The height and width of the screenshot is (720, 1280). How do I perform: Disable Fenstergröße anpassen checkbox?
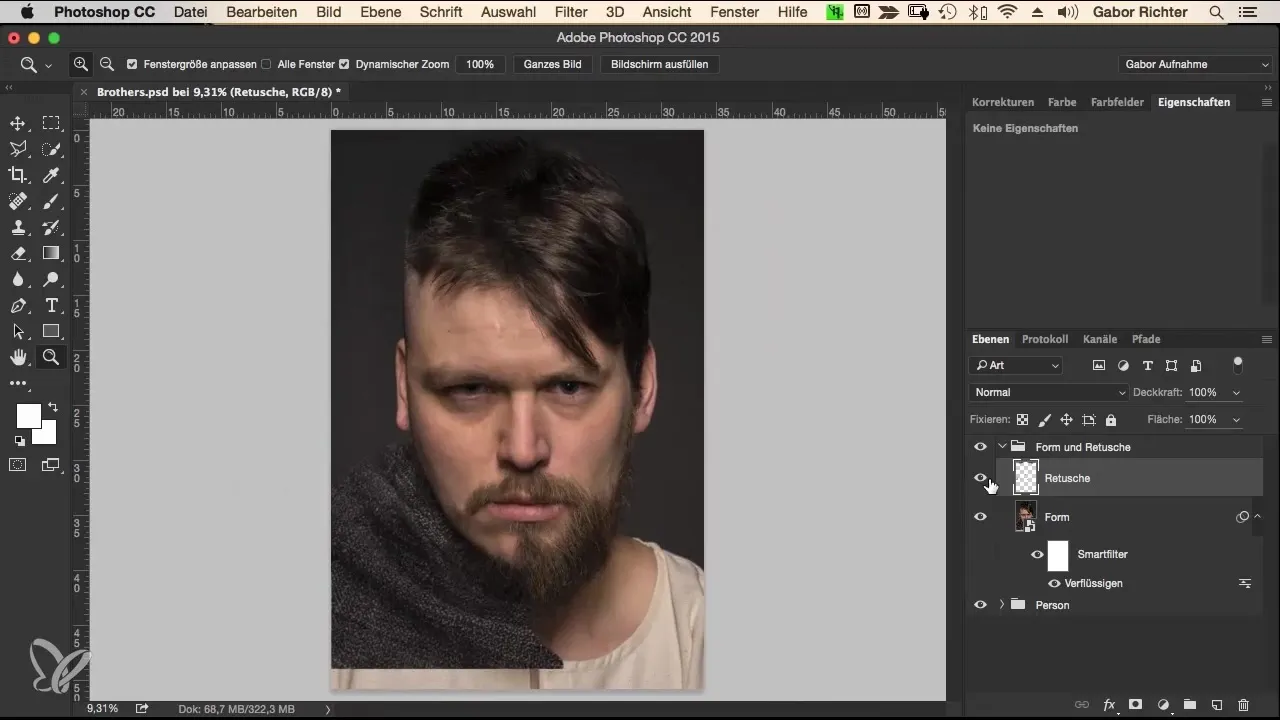133,64
